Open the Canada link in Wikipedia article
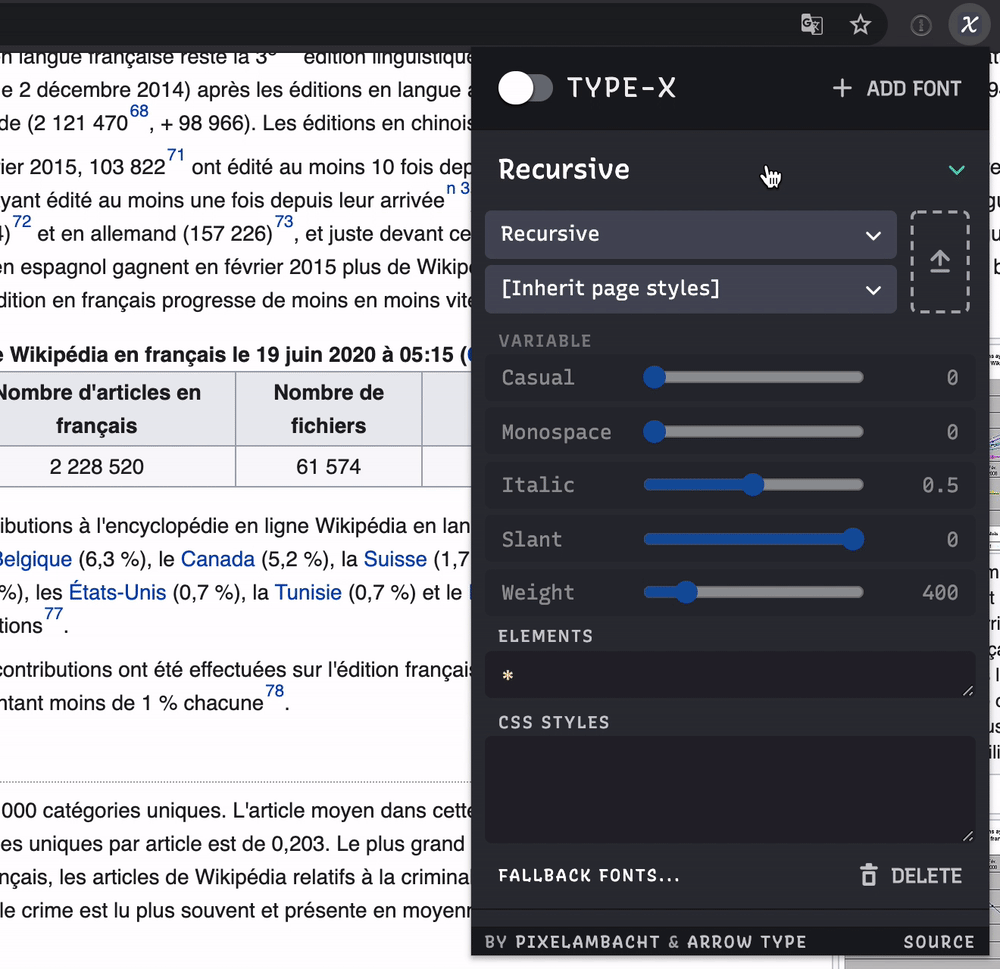 (217, 559)
